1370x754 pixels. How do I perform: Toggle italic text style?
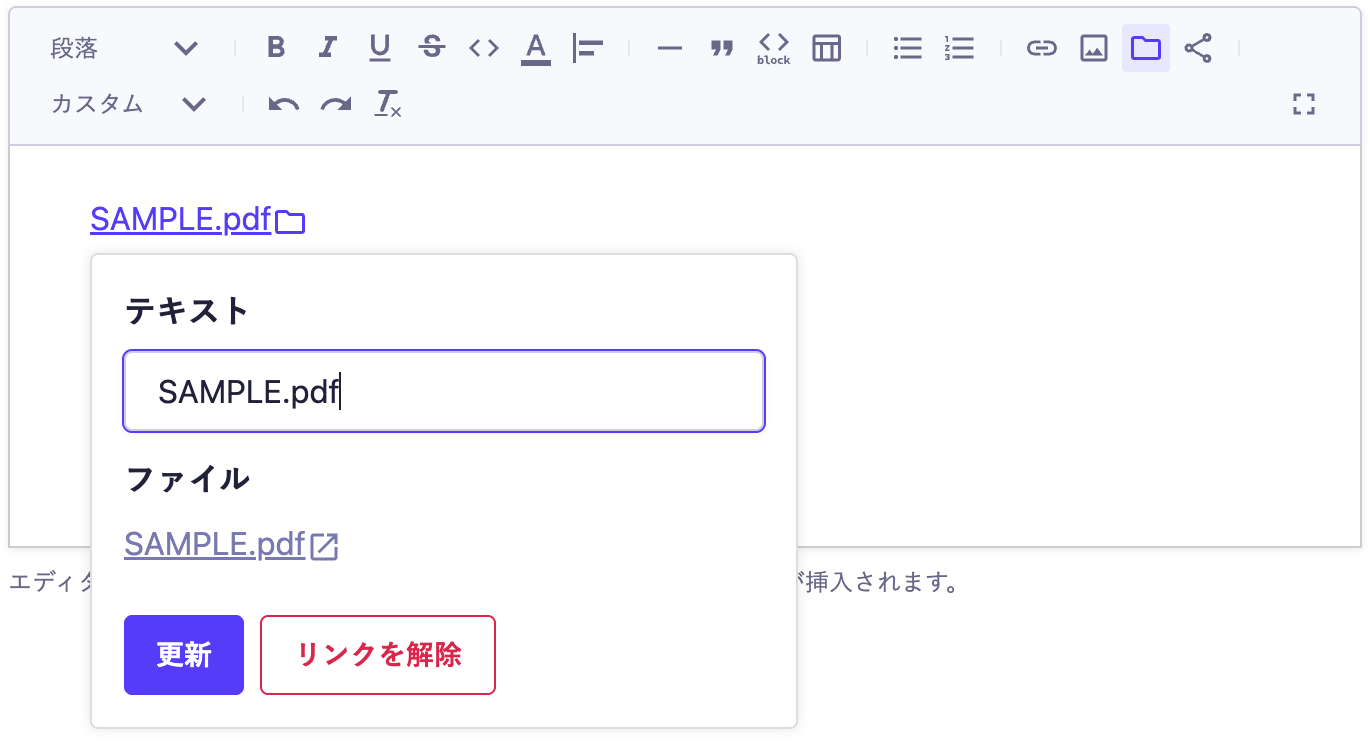pos(328,48)
